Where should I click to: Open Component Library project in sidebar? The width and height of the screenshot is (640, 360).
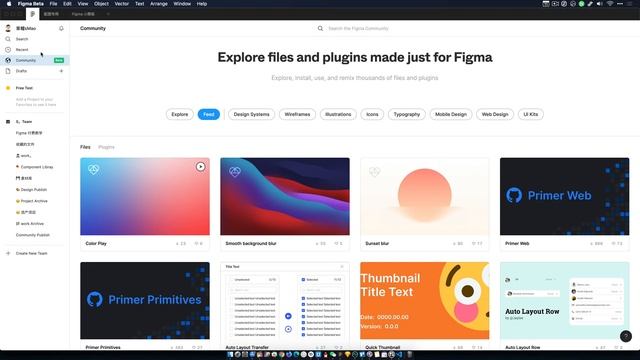[34, 167]
